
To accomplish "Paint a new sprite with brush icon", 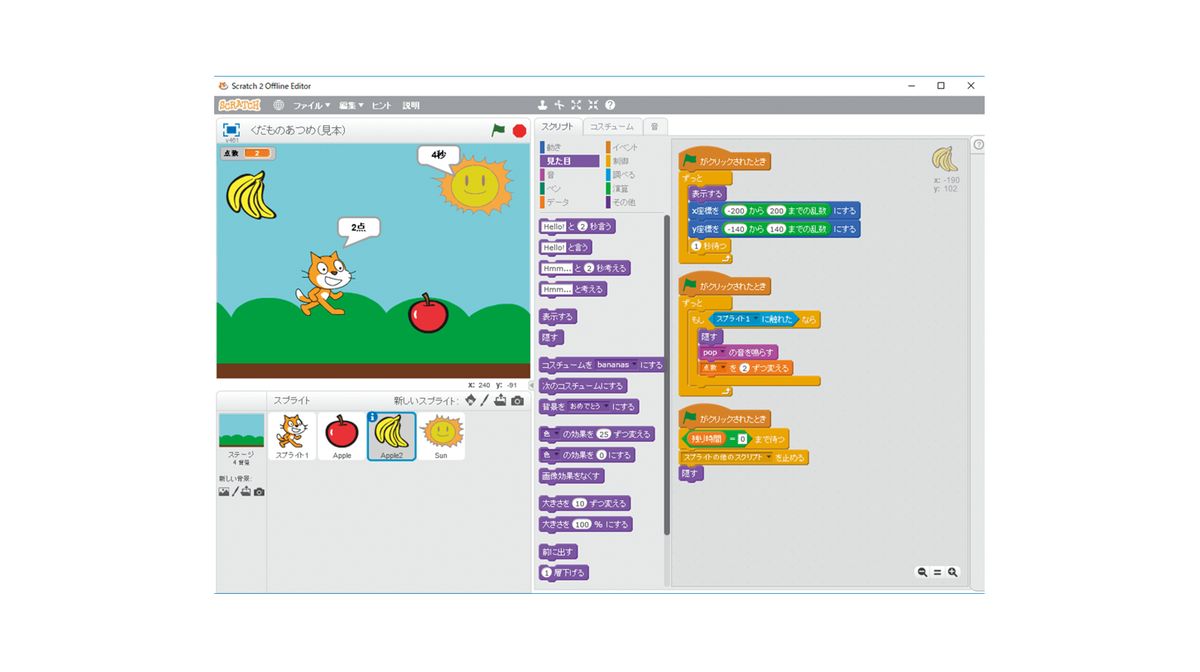I will coord(485,400).
